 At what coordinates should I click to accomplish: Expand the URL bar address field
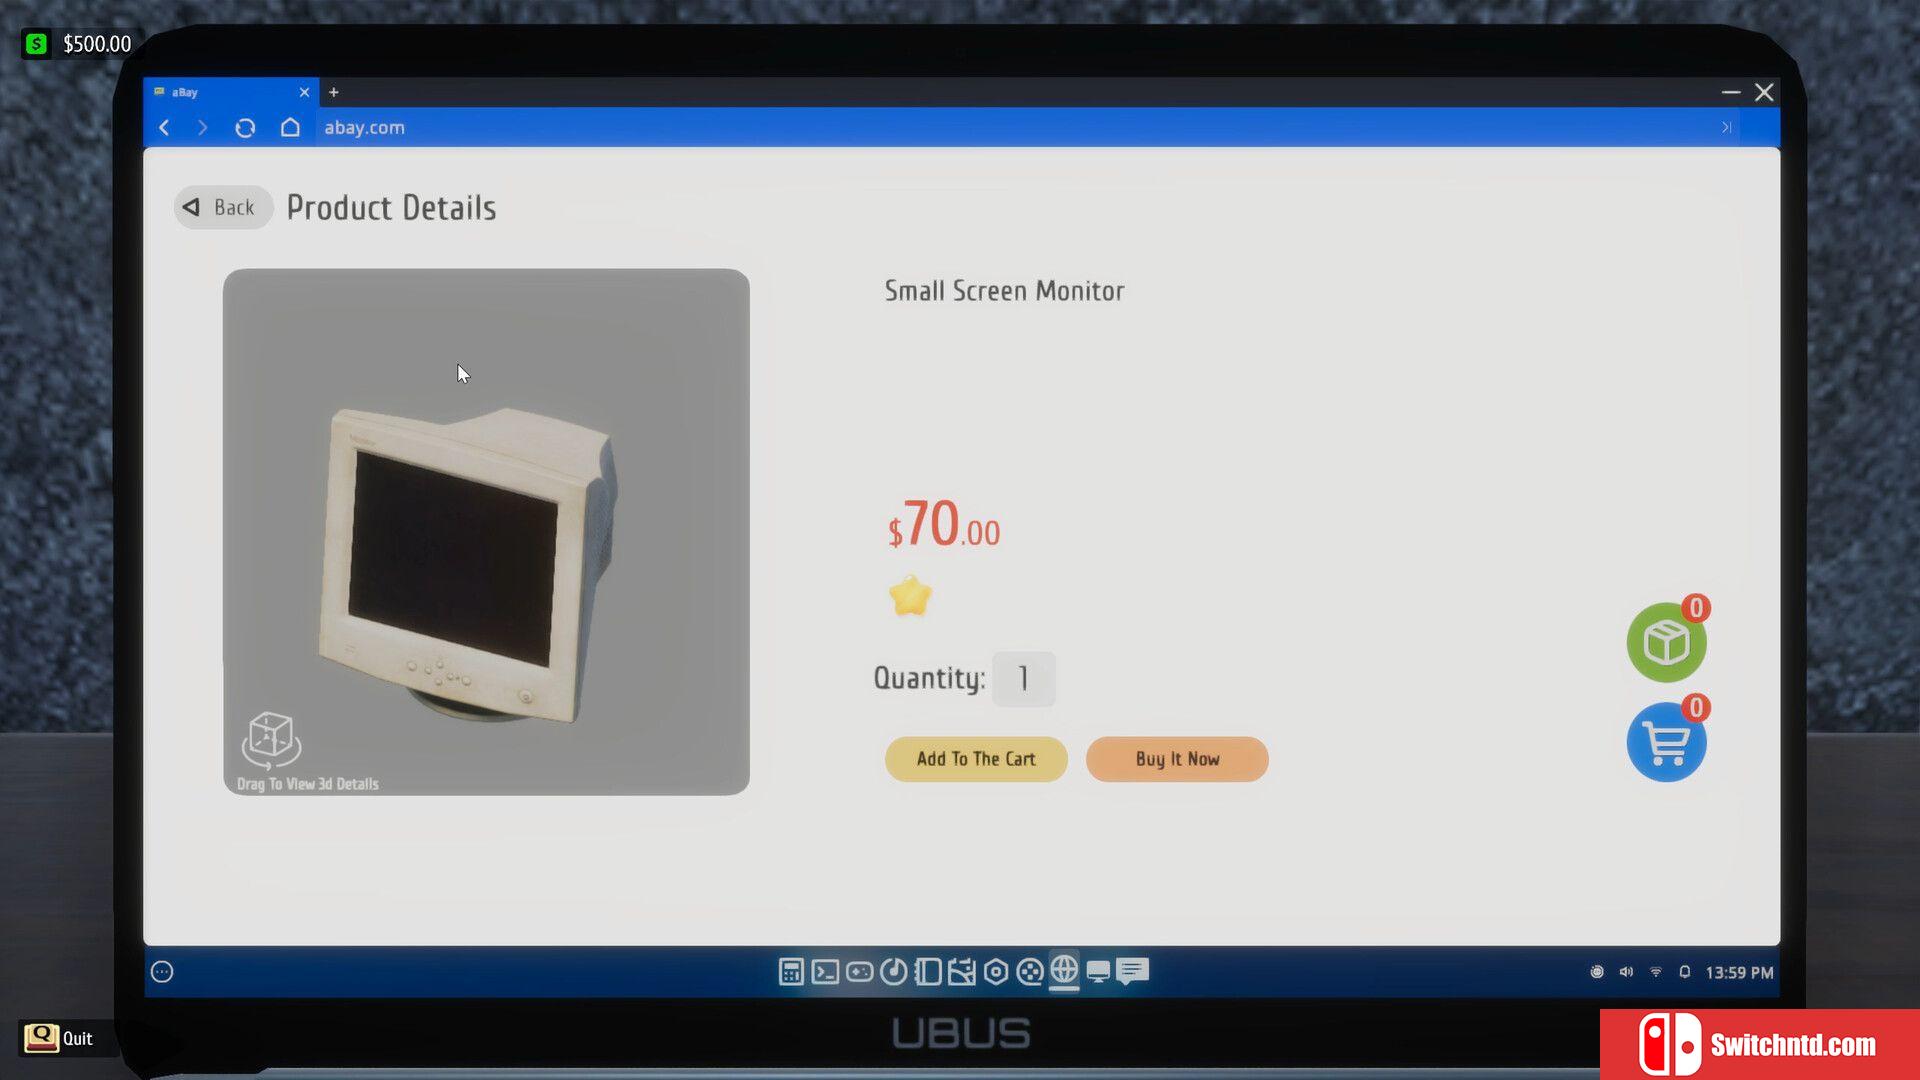point(1725,127)
